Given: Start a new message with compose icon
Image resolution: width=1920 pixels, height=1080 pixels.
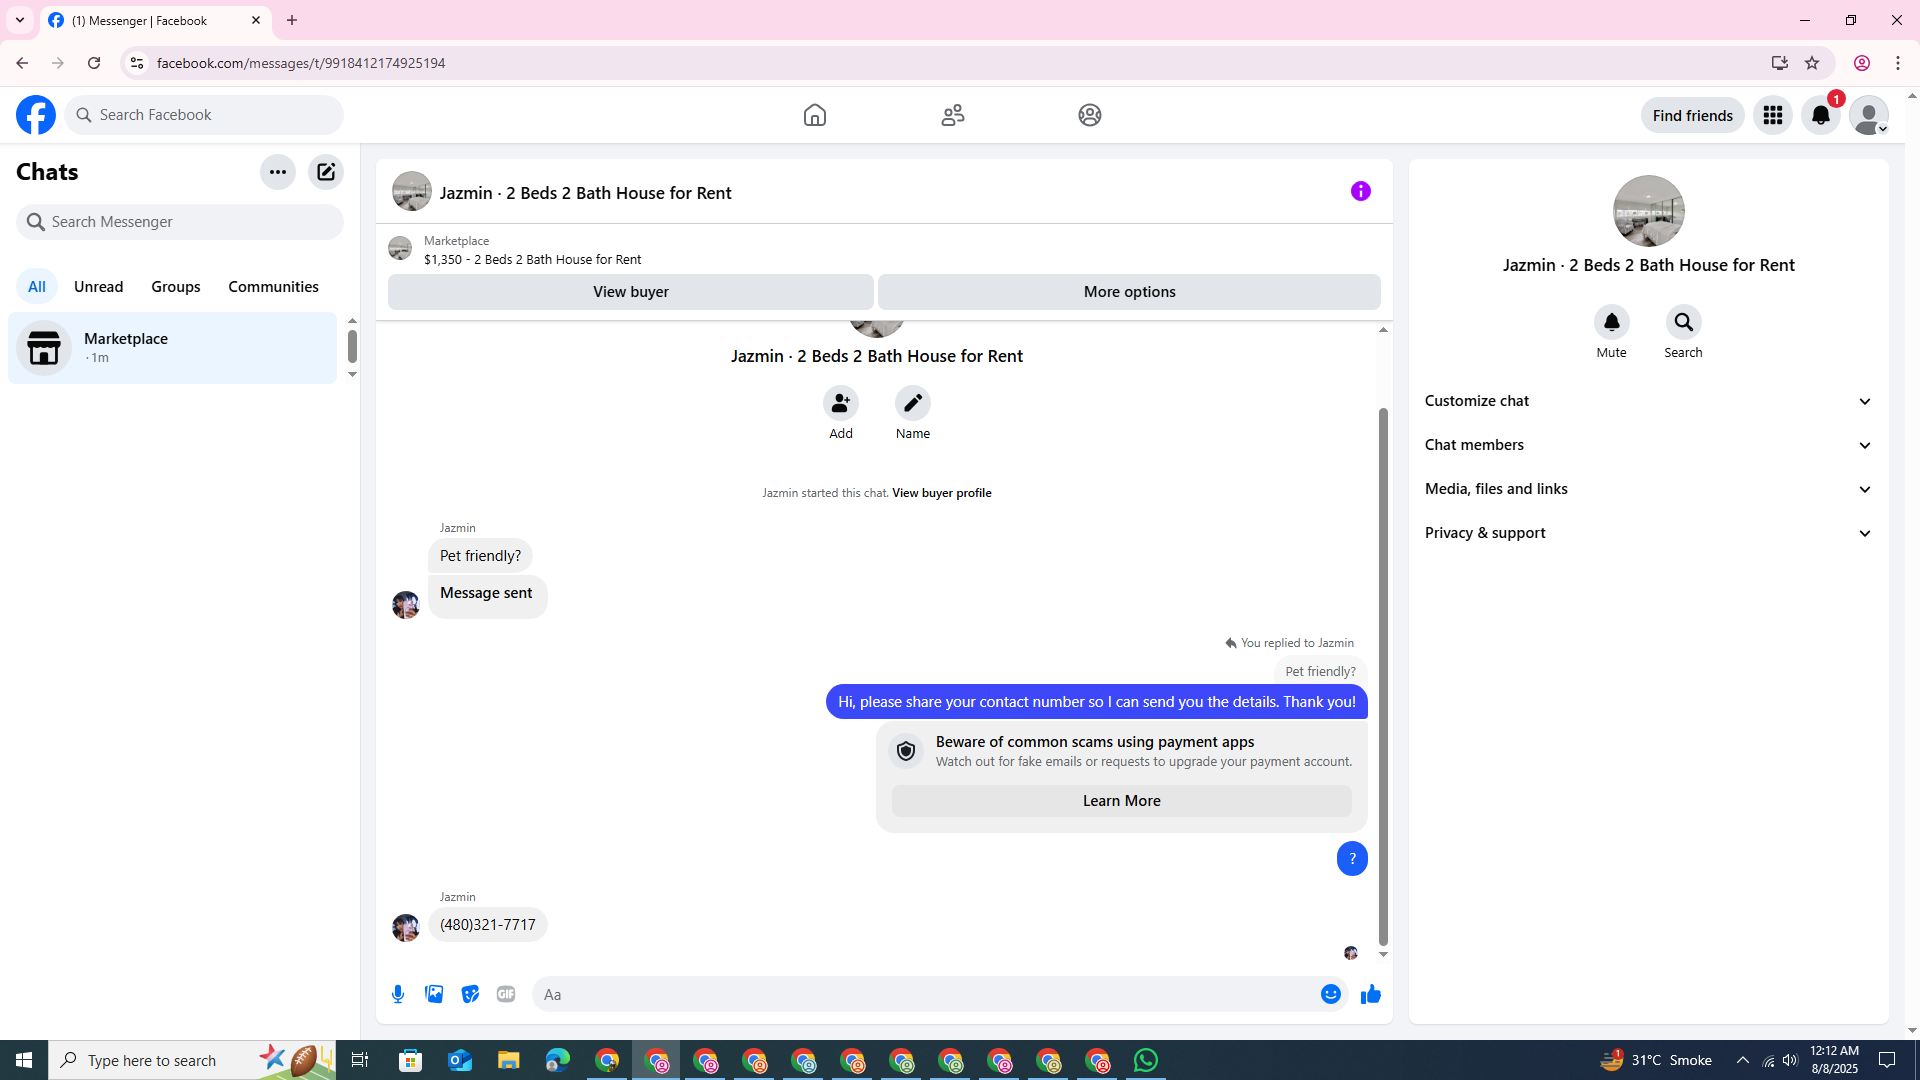Looking at the screenshot, I should pos(326,172).
